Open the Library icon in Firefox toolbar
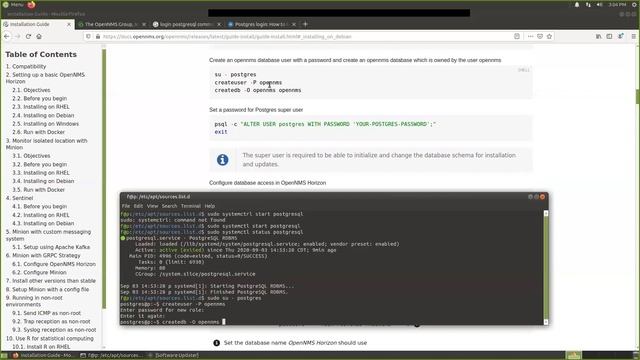Screen dimensions: 640x360 pos(598,36)
